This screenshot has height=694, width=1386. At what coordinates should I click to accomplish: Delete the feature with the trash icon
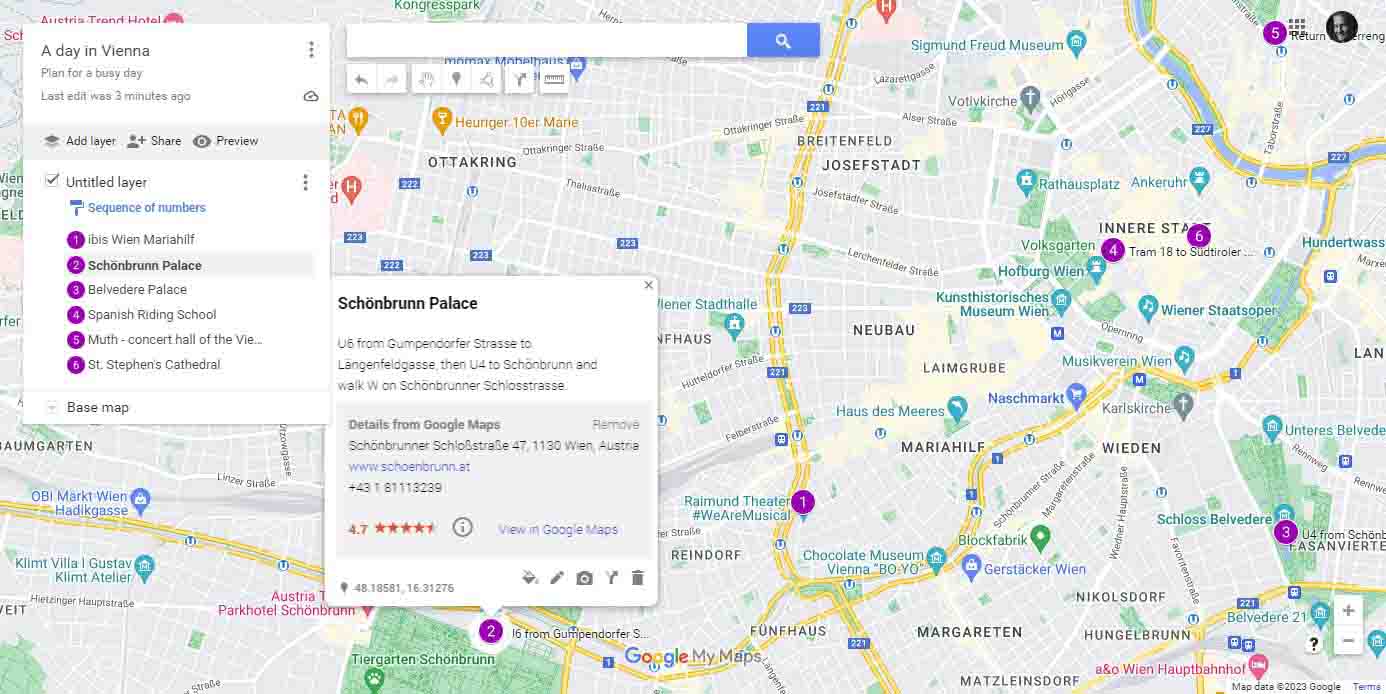tap(638, 578)
